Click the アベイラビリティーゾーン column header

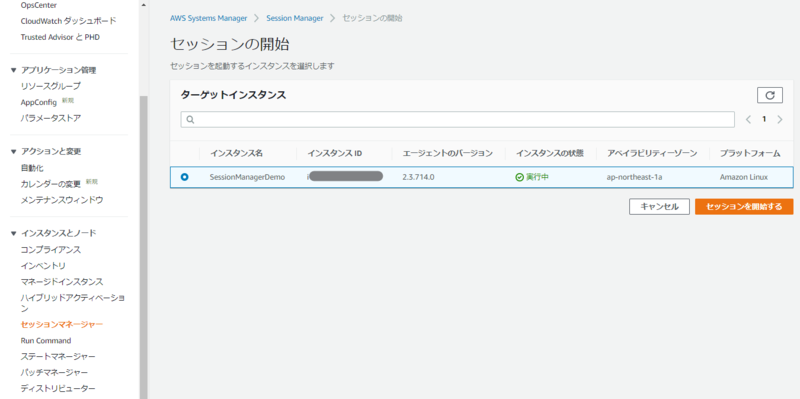652,153
